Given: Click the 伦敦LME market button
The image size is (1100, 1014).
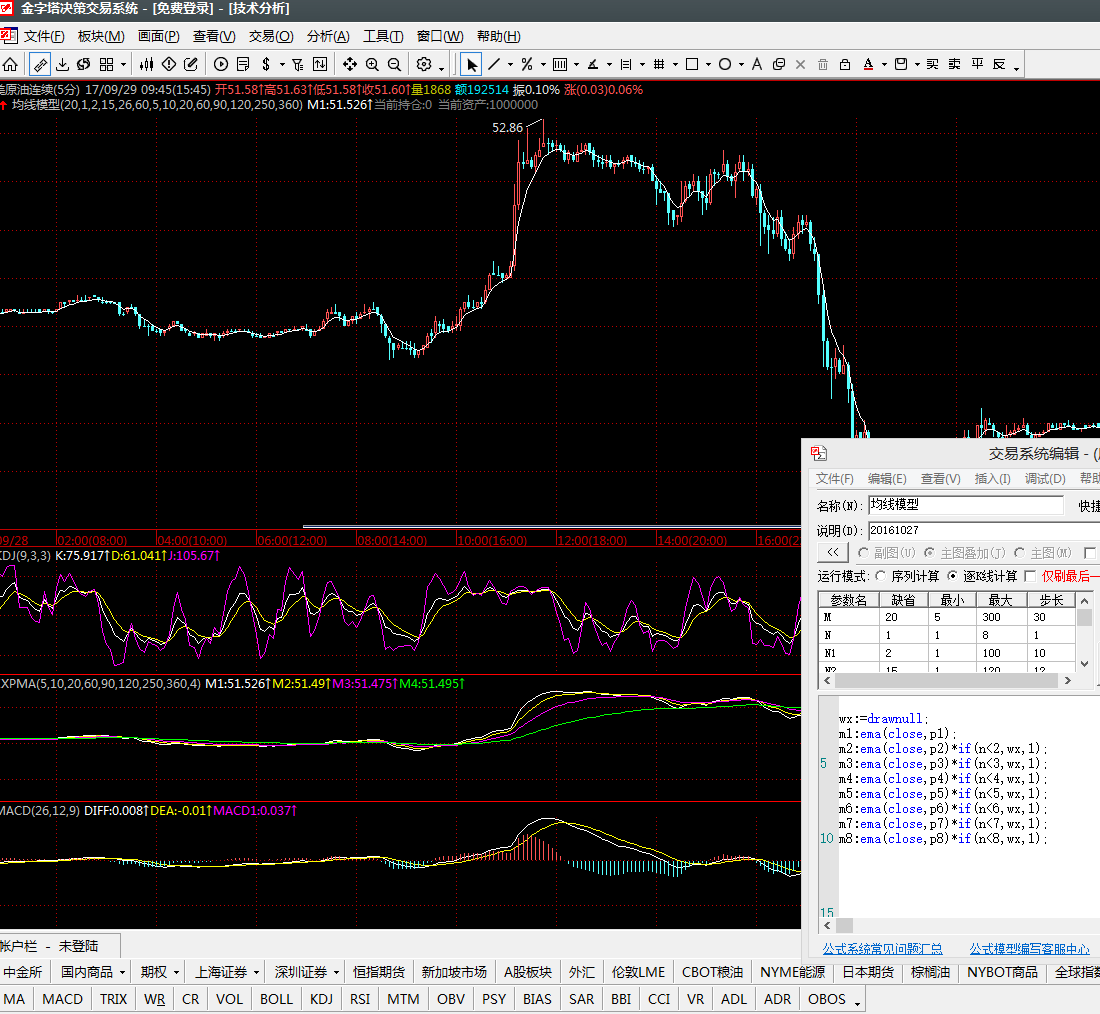Looking at the screenshot, I should [638, 972].
